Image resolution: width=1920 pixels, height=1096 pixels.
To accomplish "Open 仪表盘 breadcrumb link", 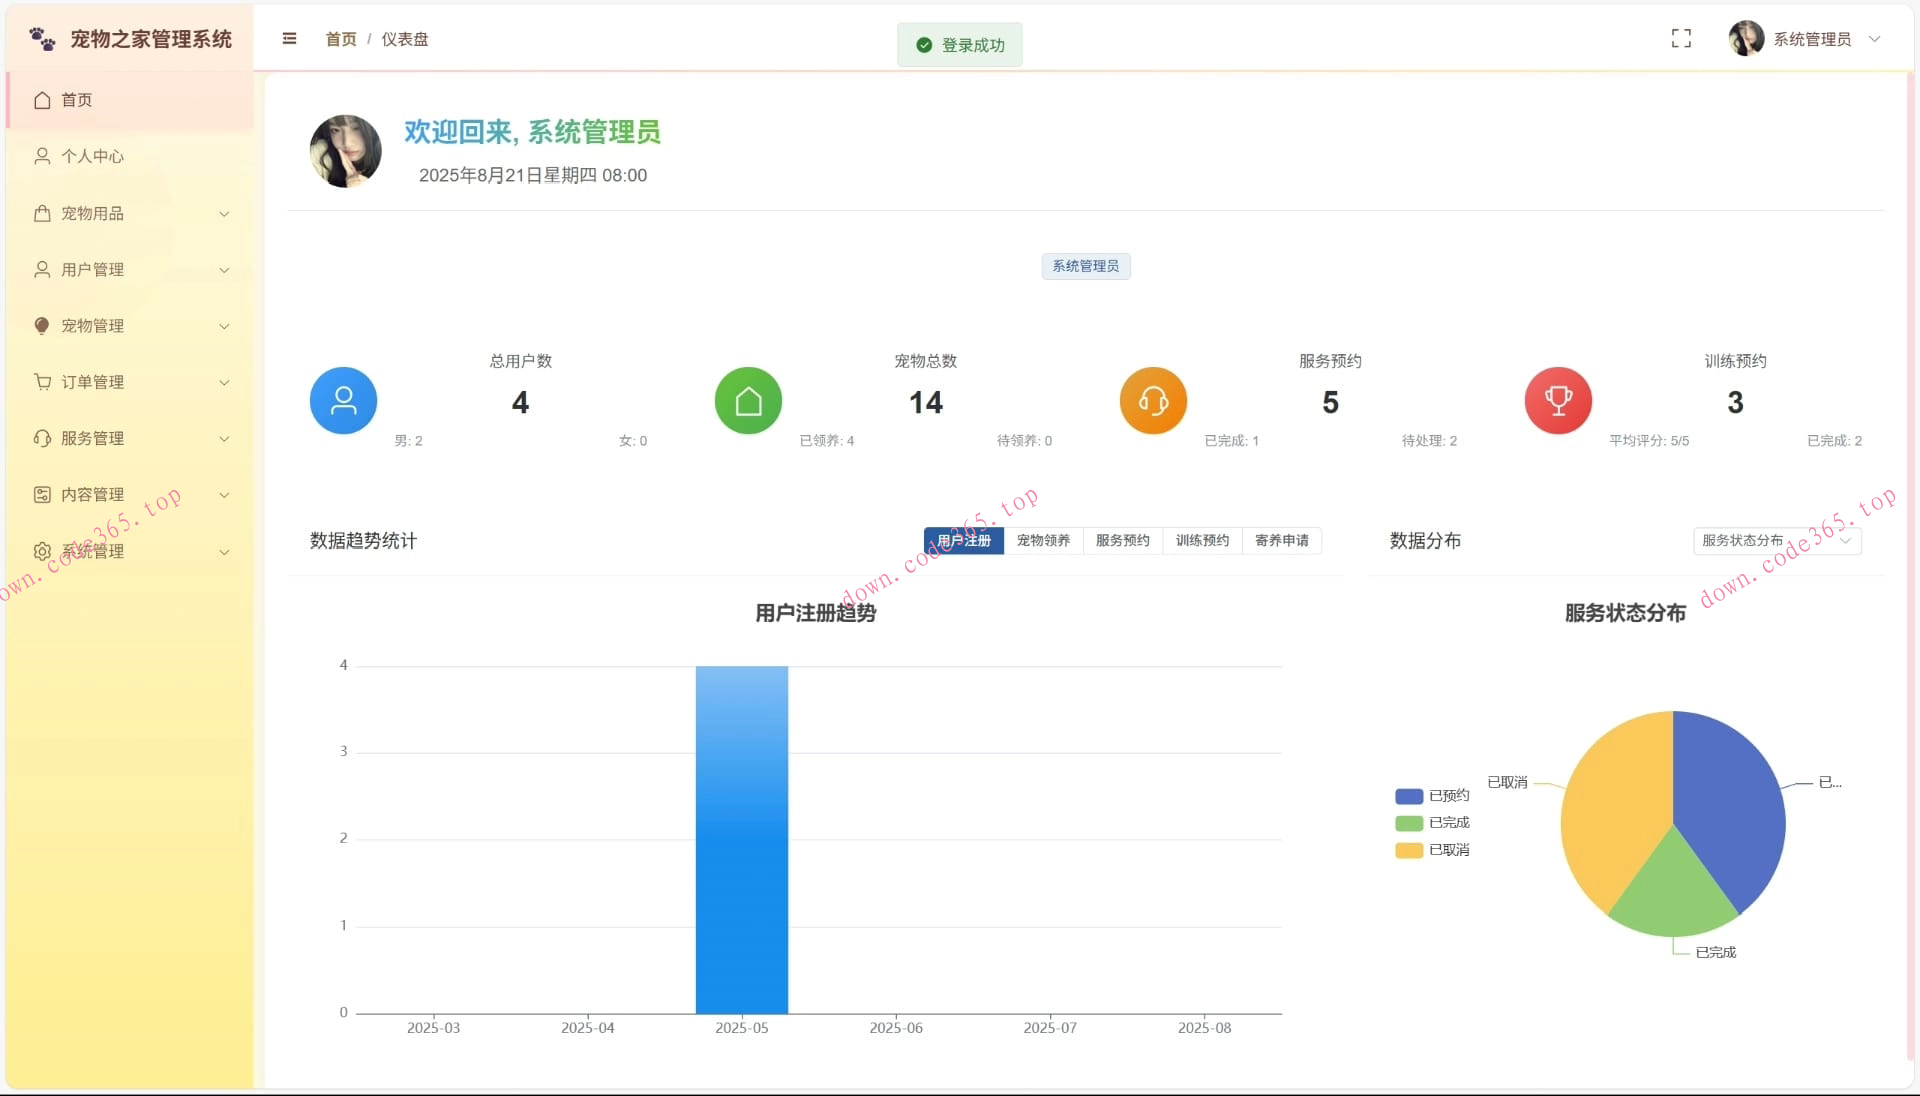I will 404,39.
